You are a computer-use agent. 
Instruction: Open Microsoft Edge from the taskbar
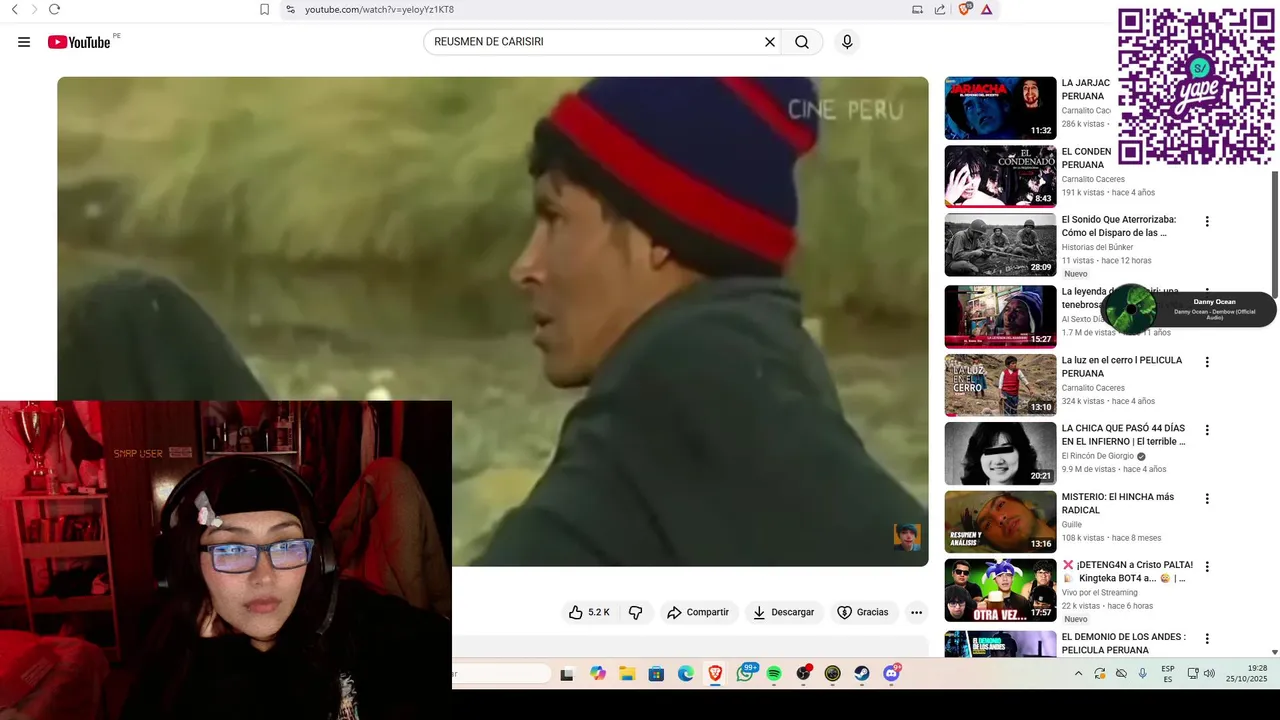[686, 674]
